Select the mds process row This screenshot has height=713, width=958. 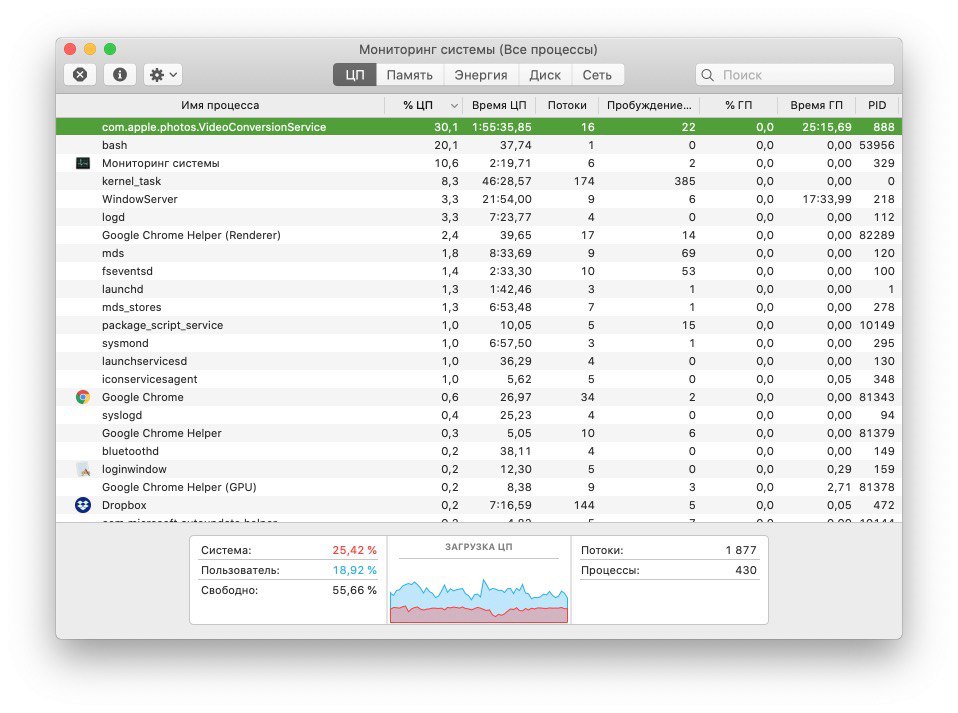click(479, 253)
